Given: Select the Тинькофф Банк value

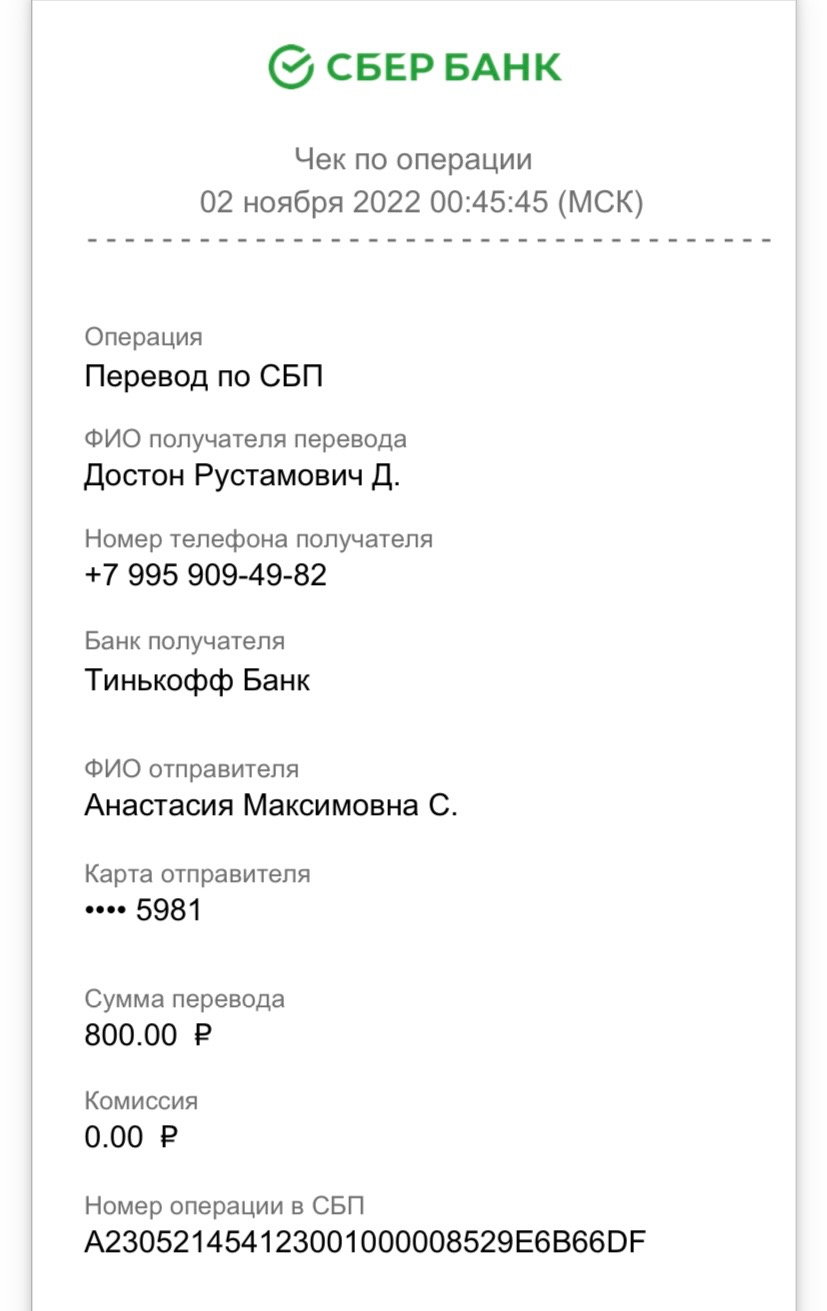Looking at the screenshot, I should pyautogui.click(x=197, y=680).
